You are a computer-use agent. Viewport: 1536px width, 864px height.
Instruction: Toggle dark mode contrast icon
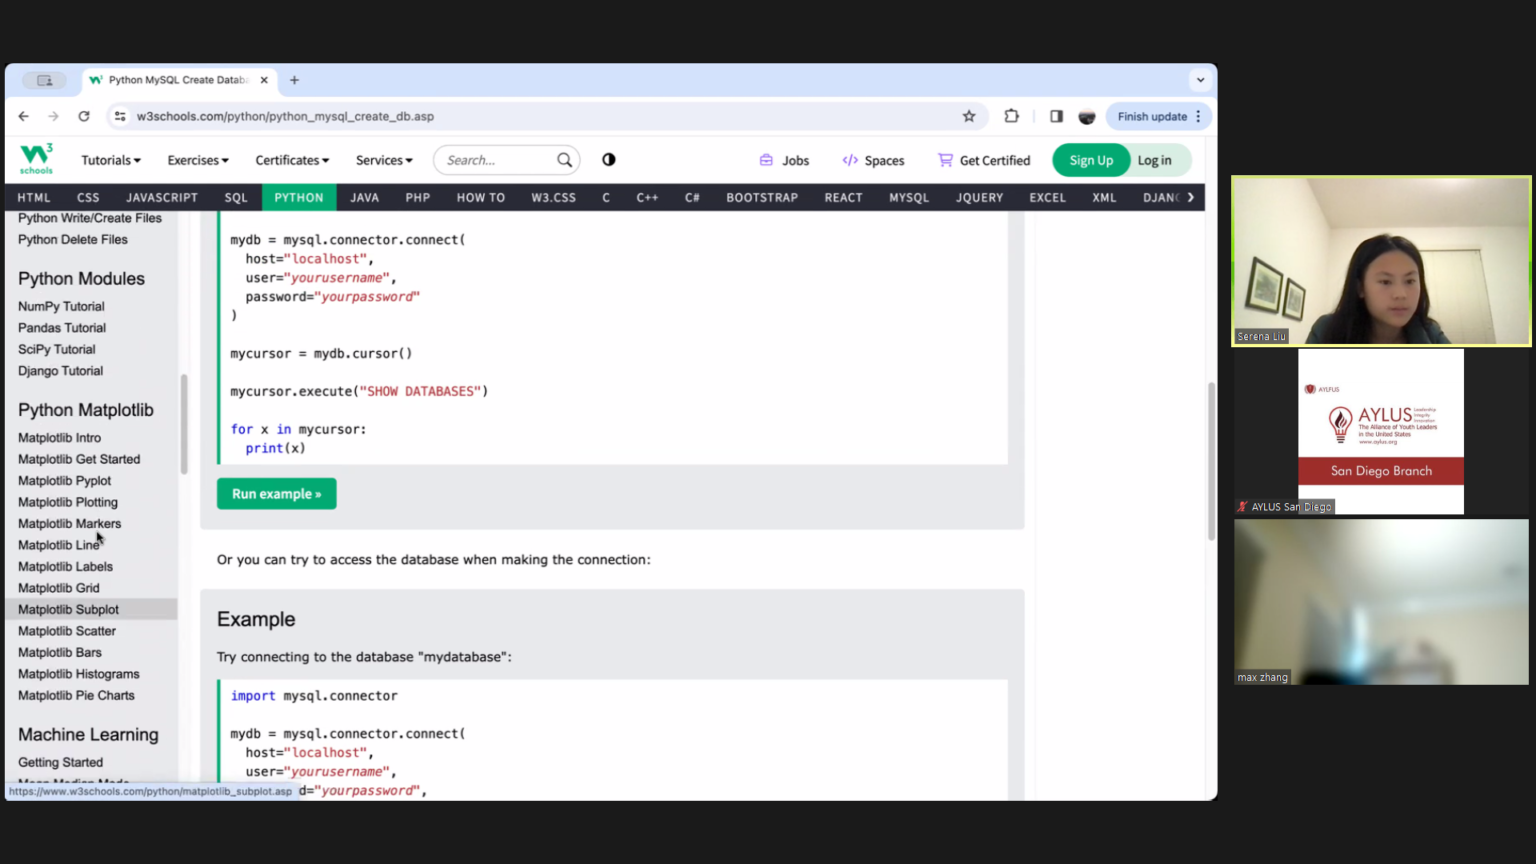(x=609, y=160)
